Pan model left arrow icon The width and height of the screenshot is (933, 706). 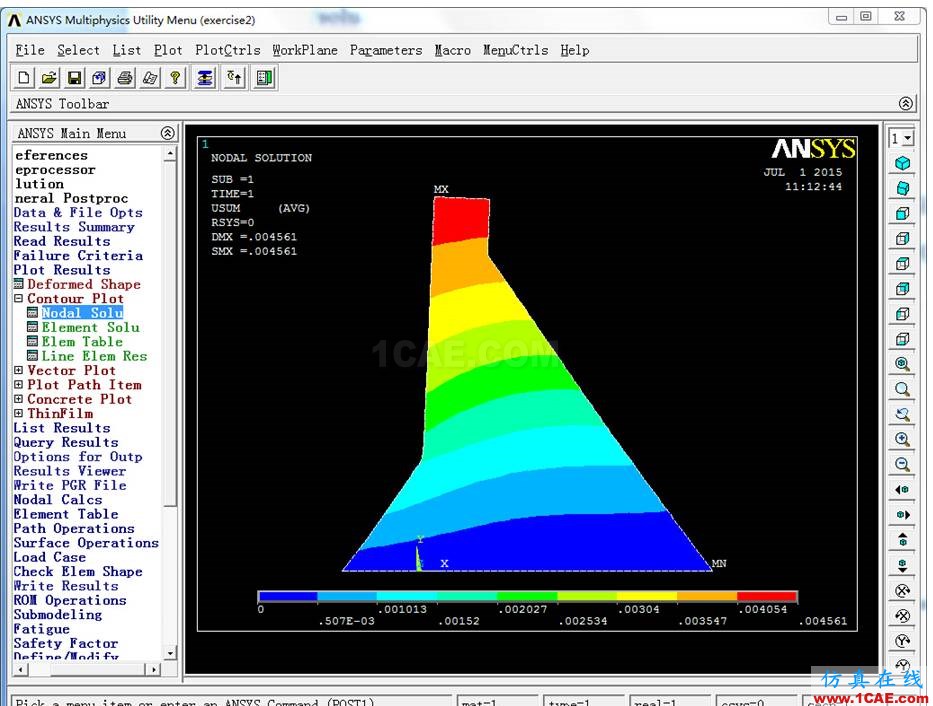[903, 490]
